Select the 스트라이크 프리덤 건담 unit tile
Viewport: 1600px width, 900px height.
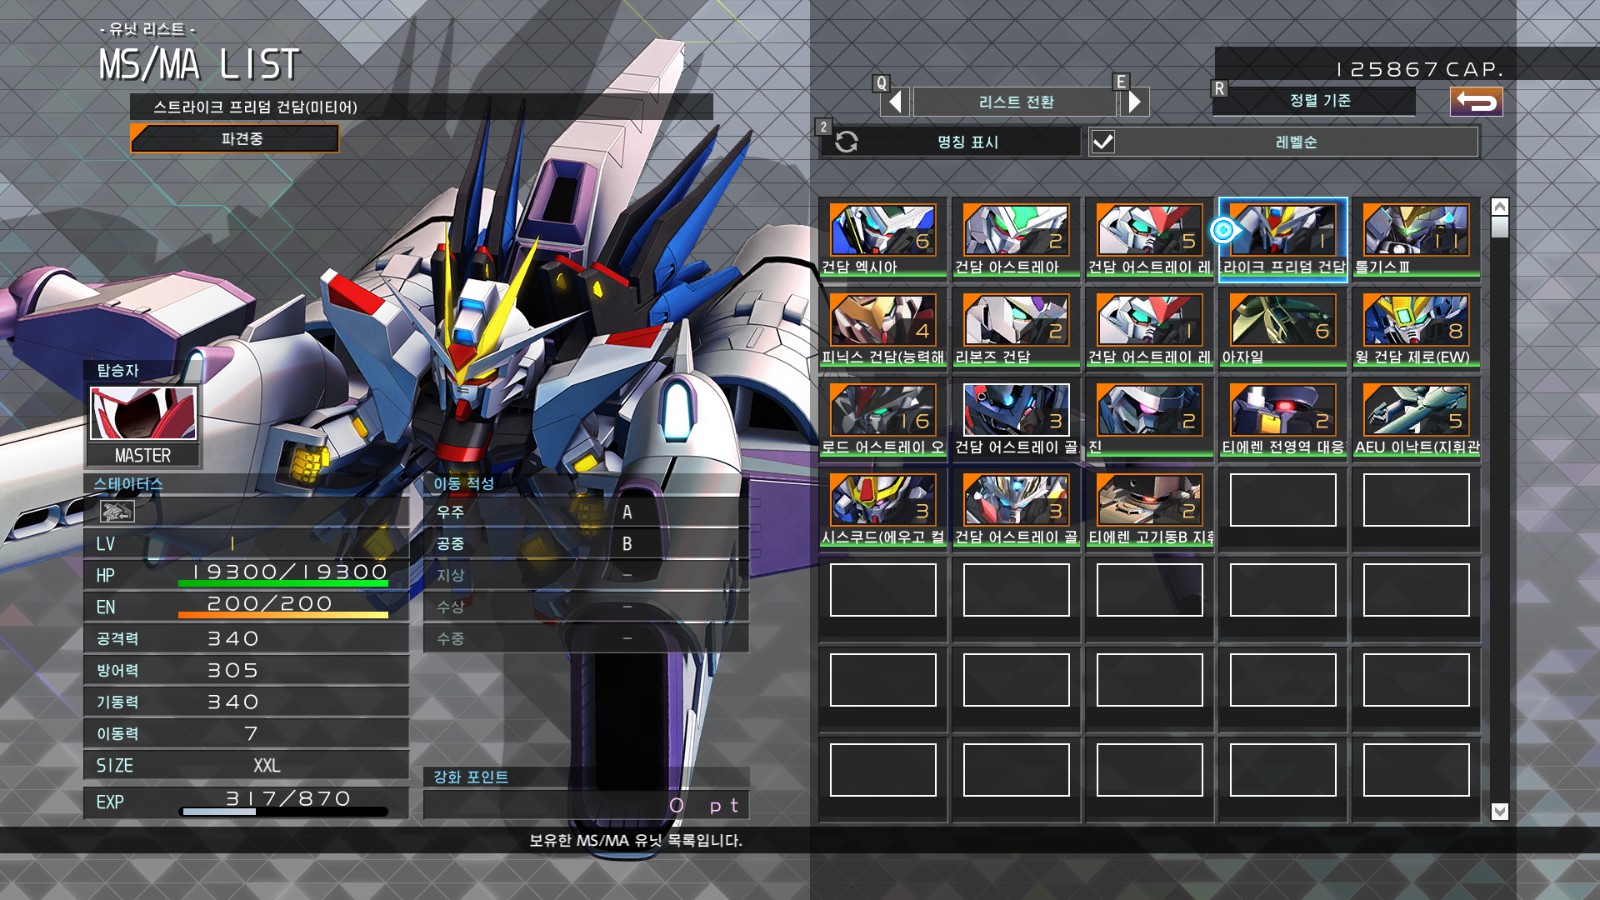[x=1283, y=239]
